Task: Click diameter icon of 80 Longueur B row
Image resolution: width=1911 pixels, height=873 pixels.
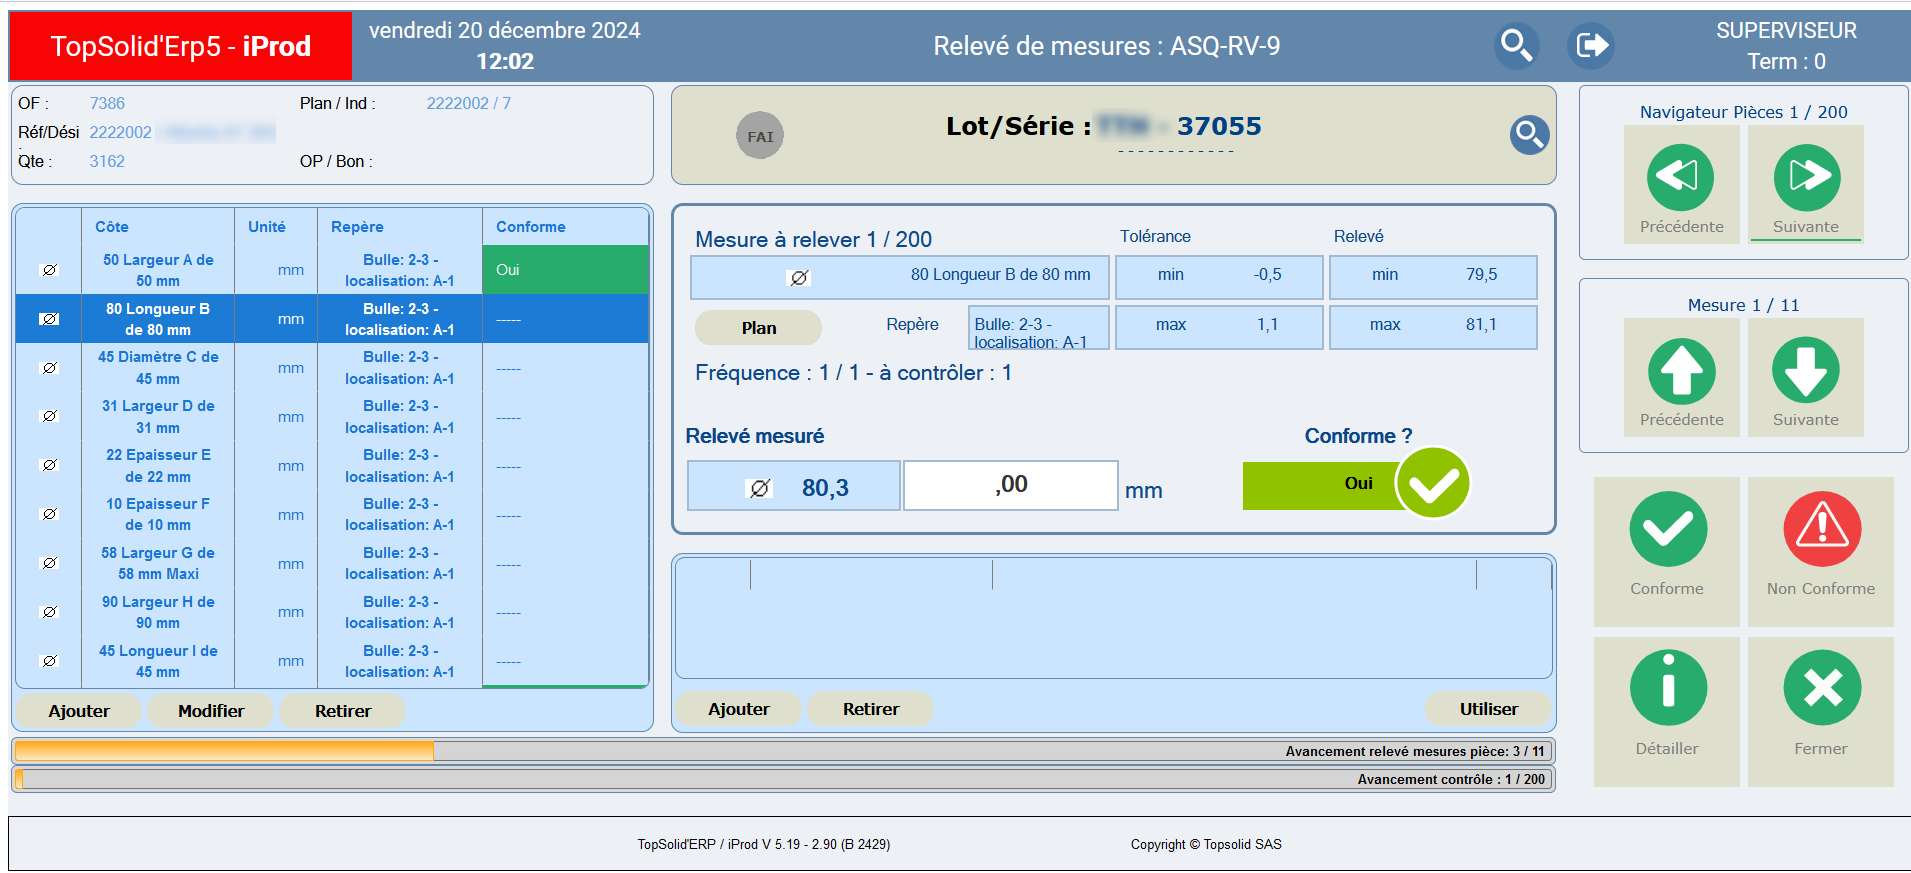Action: click(x=49, y=319)
